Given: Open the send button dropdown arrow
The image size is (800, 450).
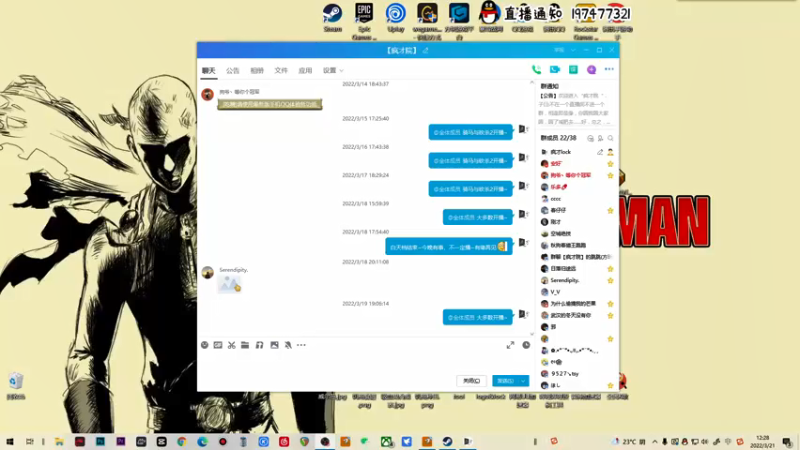Looking at the screenshot, I should coord(523,381).
